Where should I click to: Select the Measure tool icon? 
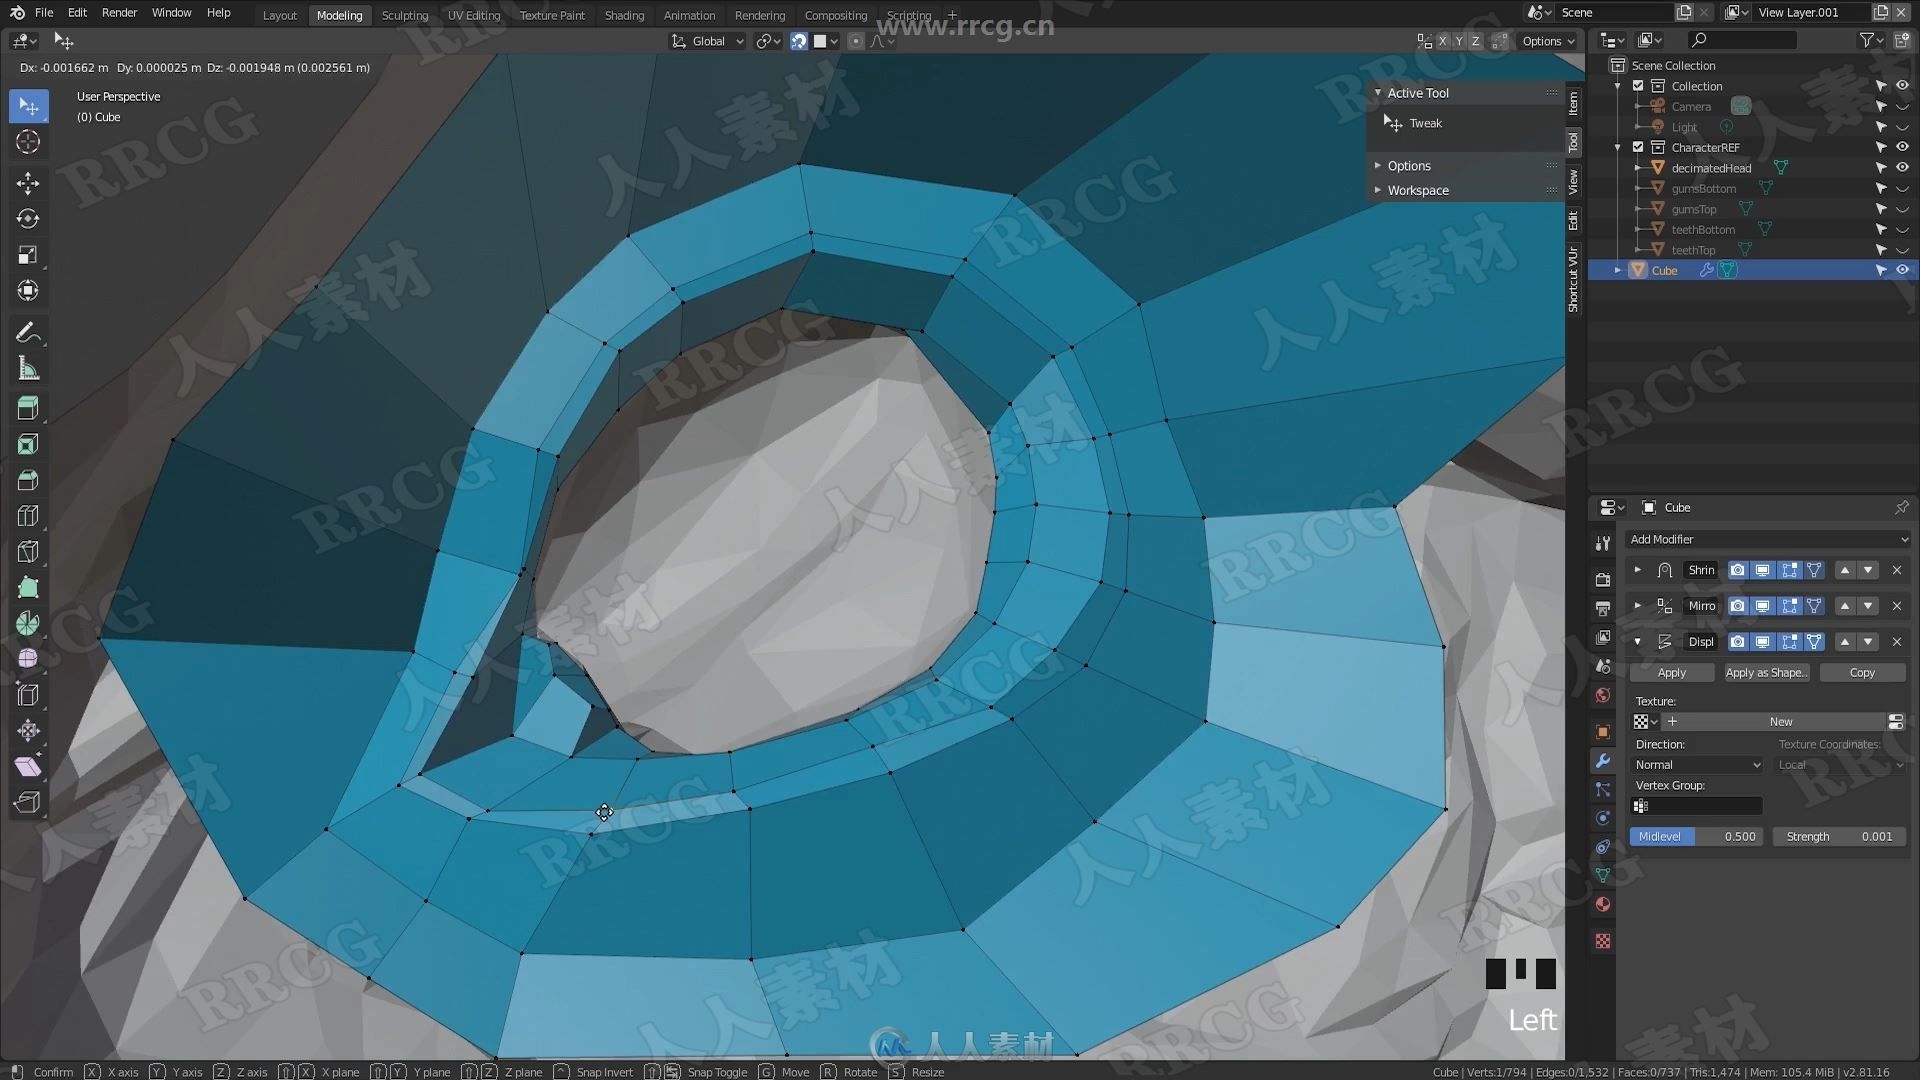point(29,368)
